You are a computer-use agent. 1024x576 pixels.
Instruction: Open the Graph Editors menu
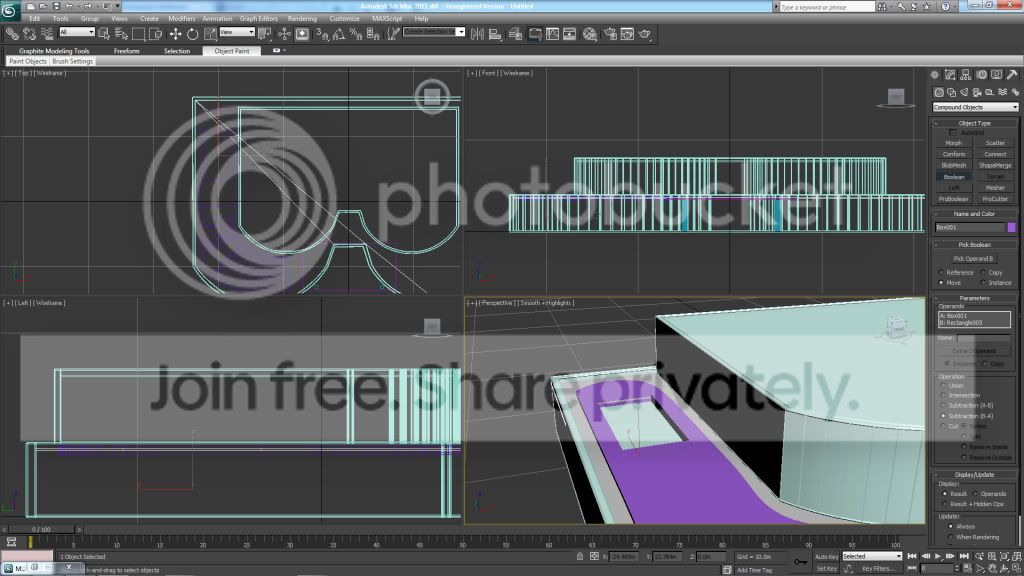pyautogui.click(x=259, y=18)
